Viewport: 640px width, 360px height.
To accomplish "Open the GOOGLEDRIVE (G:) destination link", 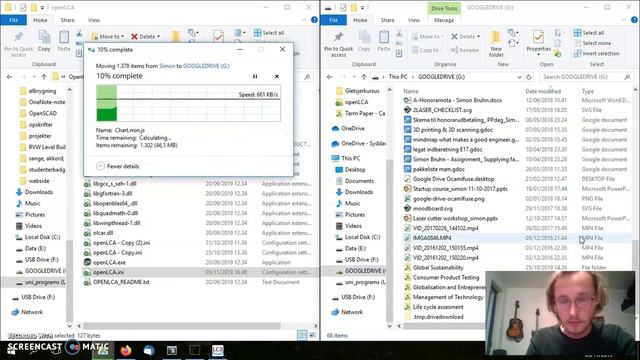I will (206, 66).
